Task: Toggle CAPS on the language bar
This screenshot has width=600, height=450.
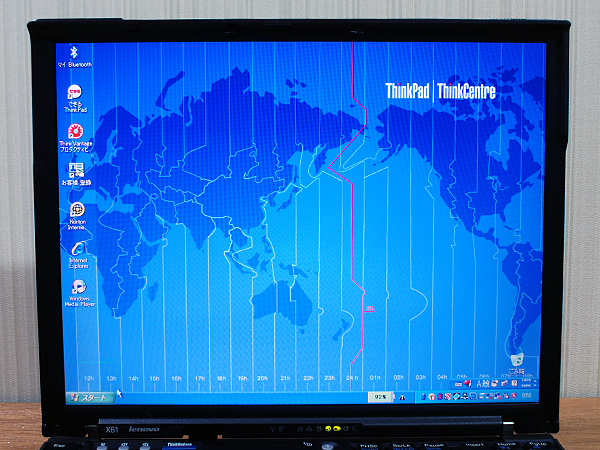Action: click(x=526, y=380)
